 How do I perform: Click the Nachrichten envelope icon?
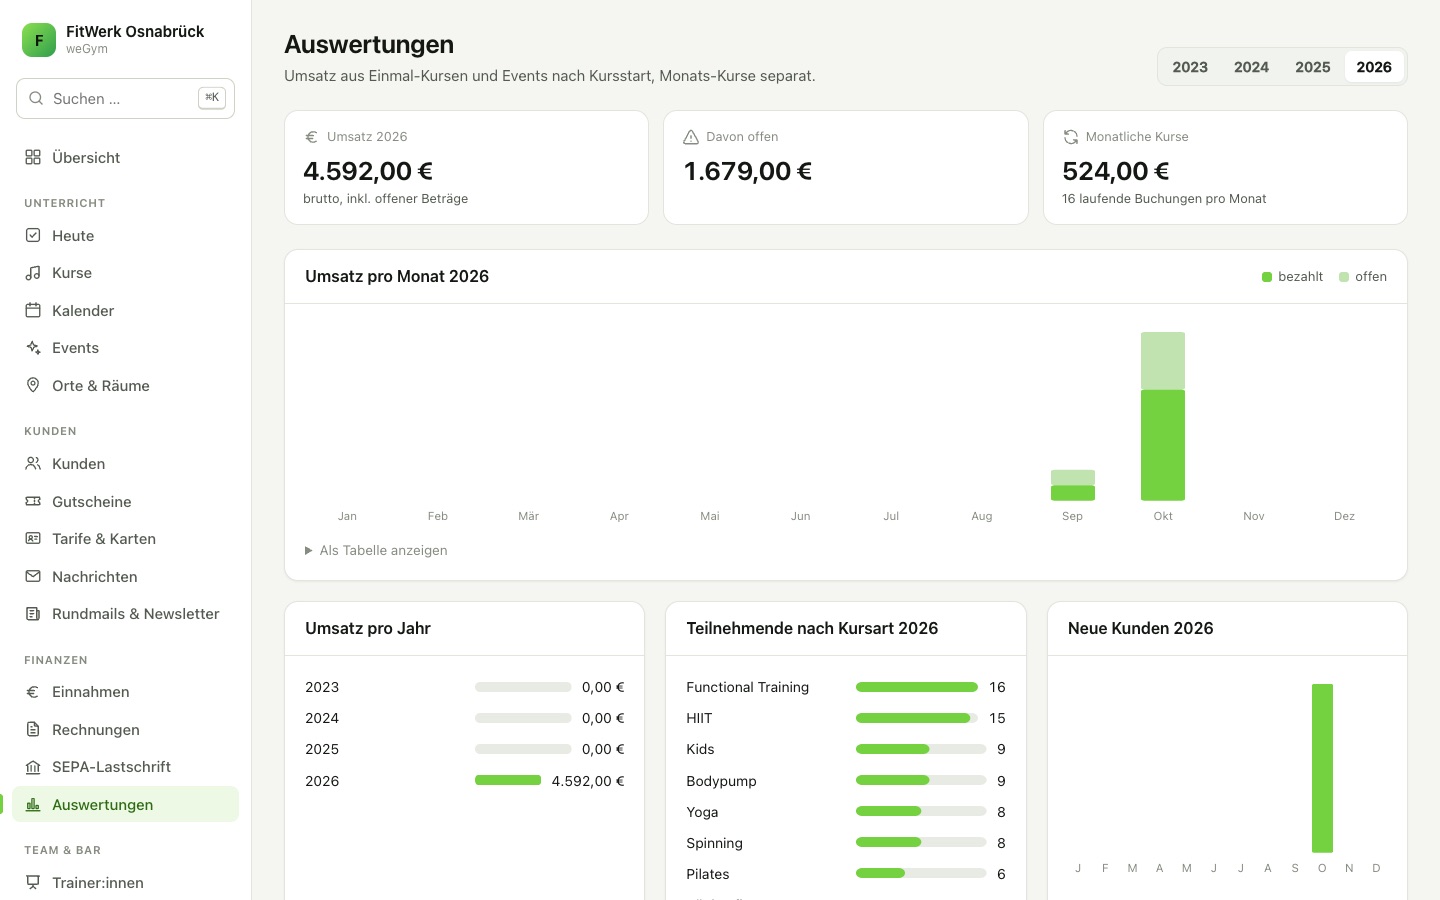tap(33, 576)
